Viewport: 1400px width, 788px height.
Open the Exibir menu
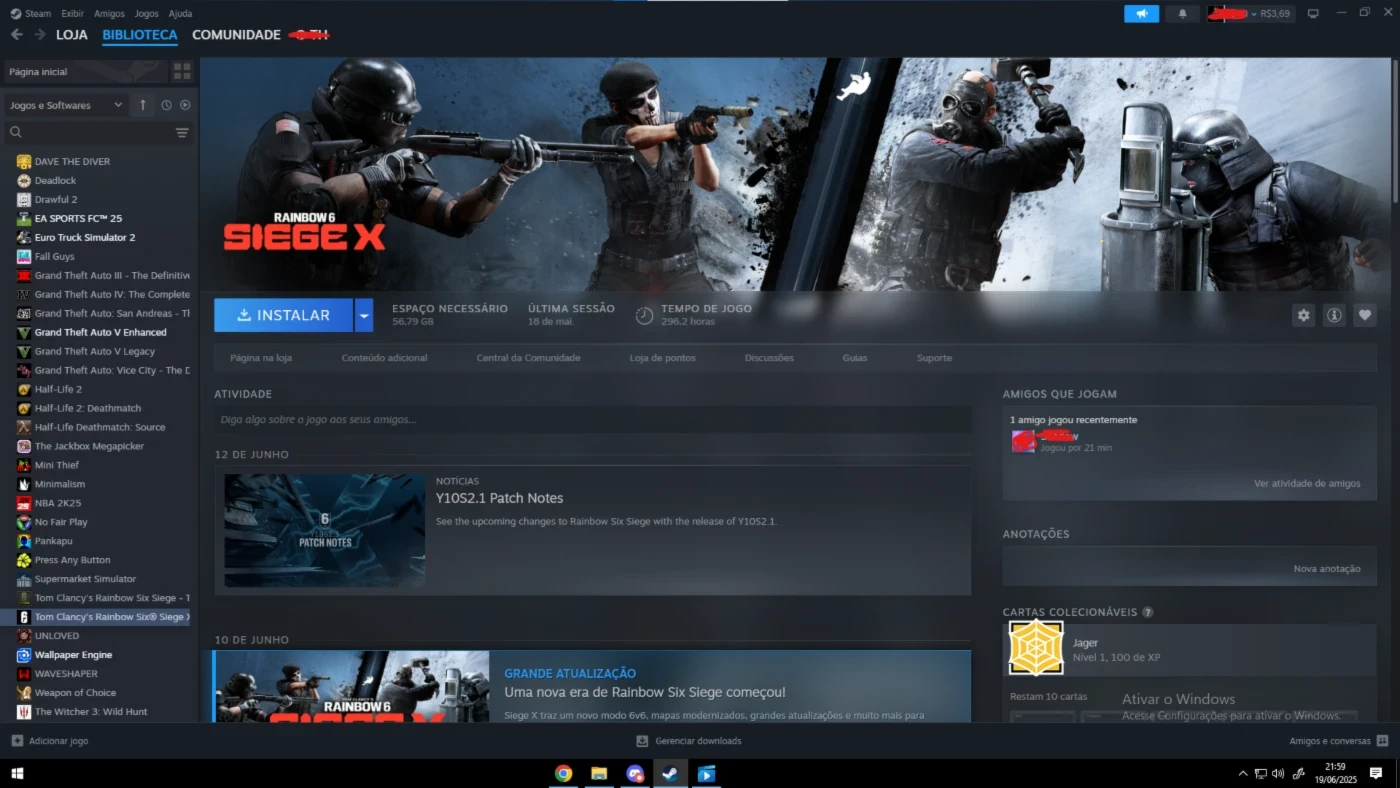pos(72,14)
